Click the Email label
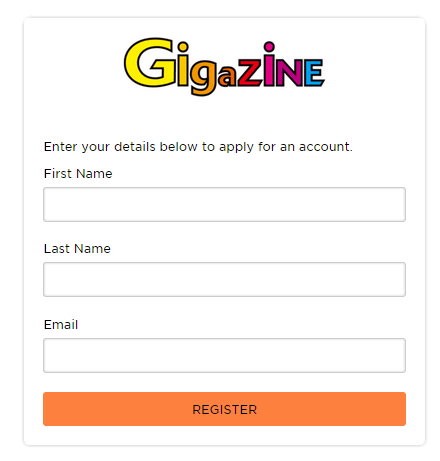Screen dimensions: 440x461 coord(61,325)
